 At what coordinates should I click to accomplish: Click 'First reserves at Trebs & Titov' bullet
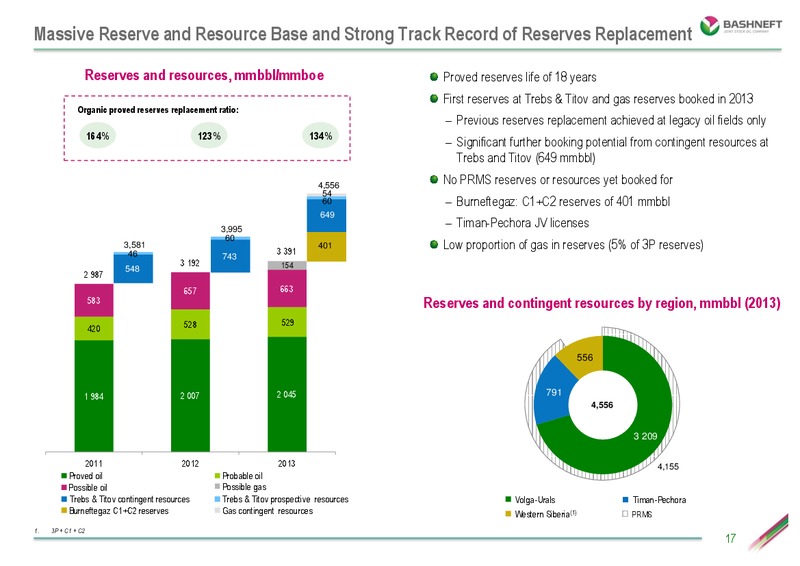tap(598, 99)
